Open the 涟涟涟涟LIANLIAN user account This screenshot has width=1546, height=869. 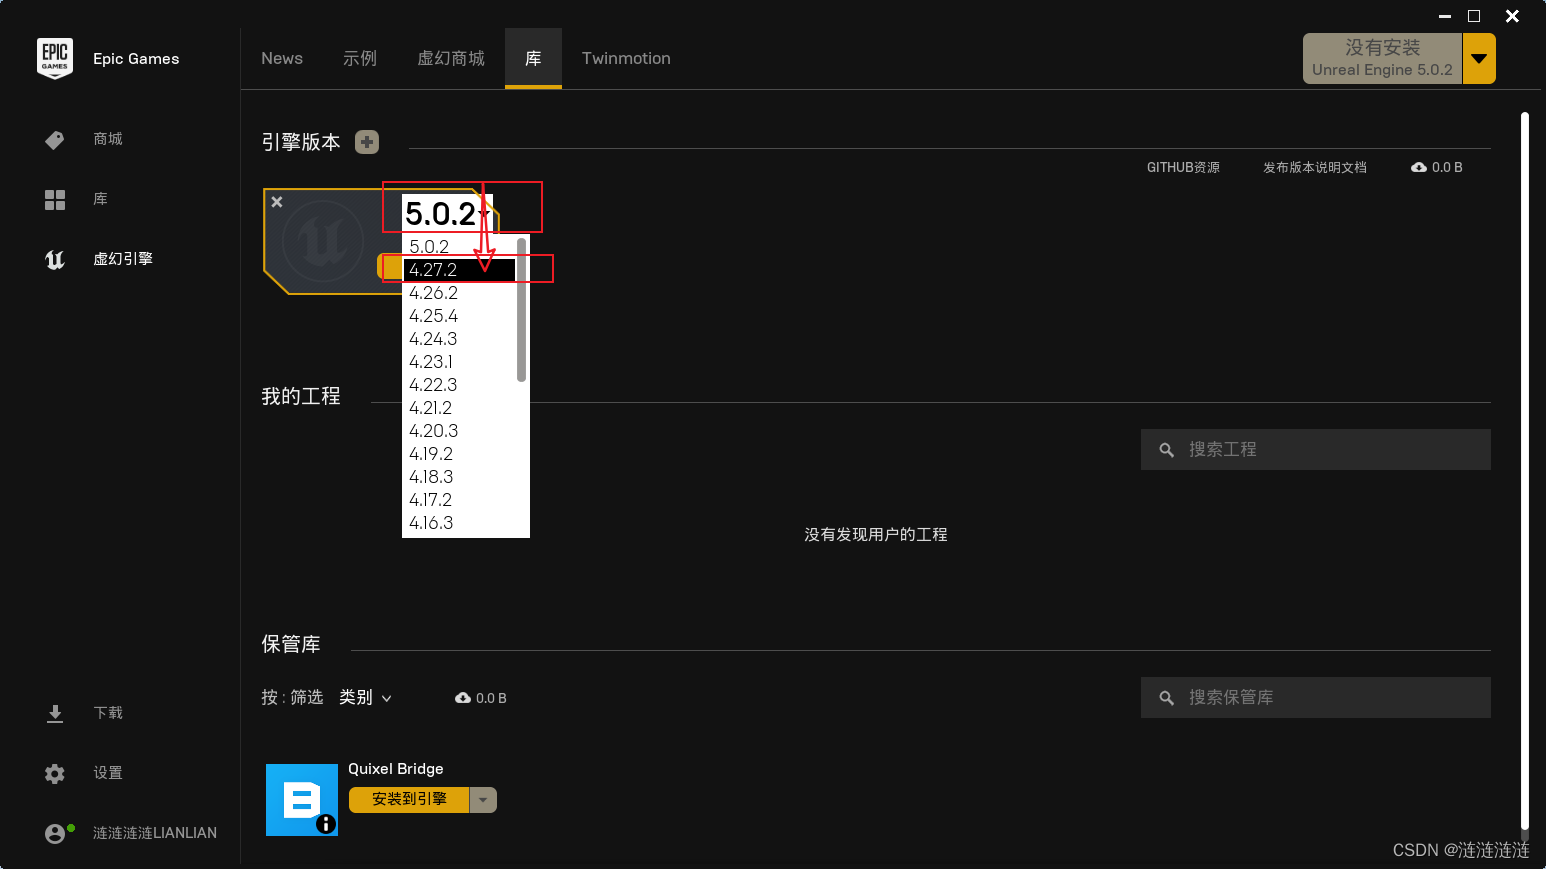point(131,833)
